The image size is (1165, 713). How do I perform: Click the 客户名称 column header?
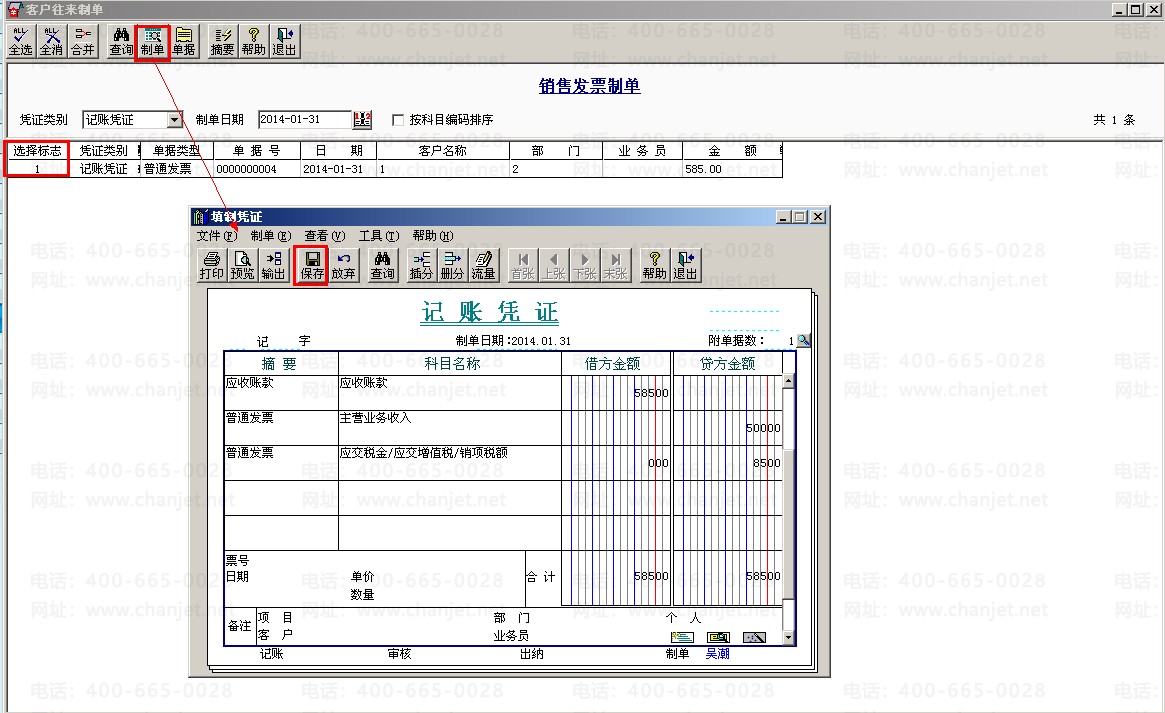443,151
